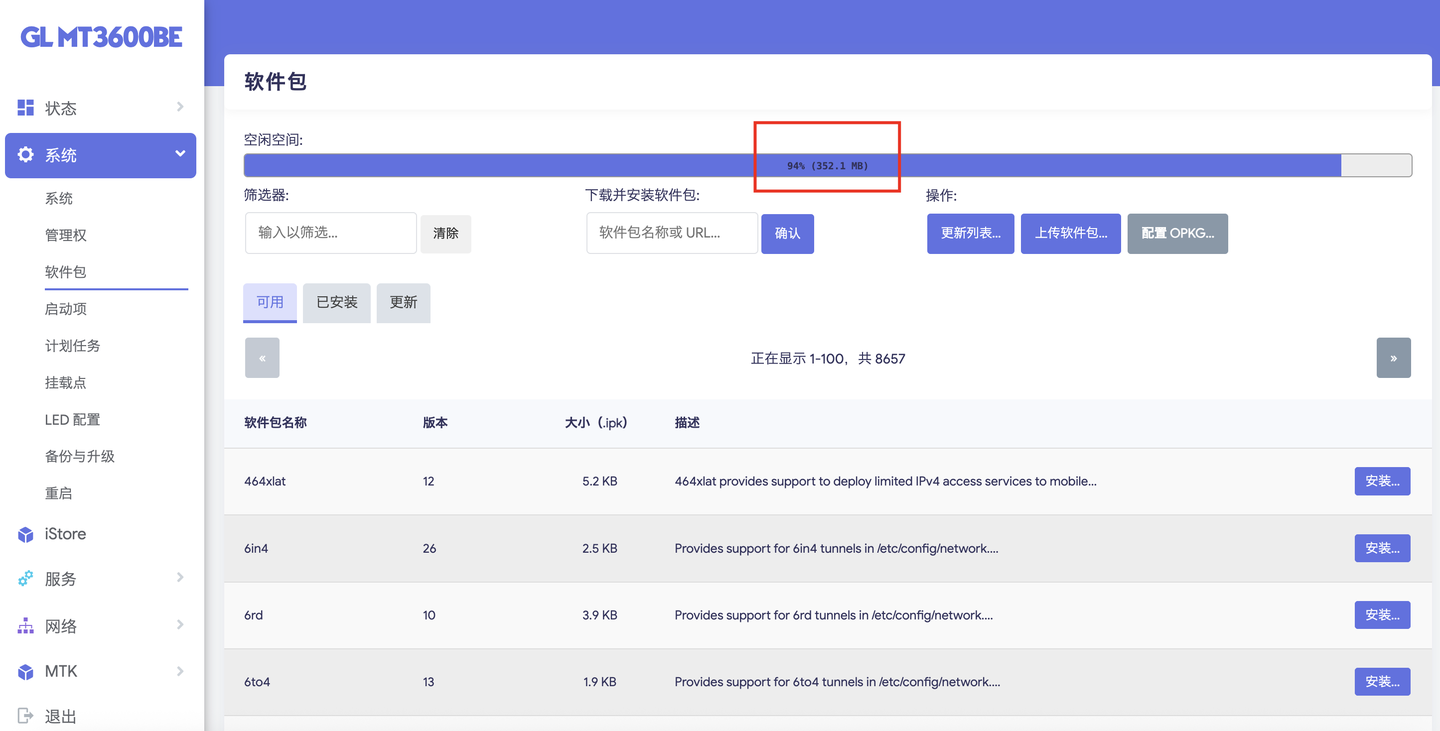Viewport: 1440px width, 731px height.
Task: Open the 管理权 submenu item
Action: pyautogui.click(x=66, y=235)
